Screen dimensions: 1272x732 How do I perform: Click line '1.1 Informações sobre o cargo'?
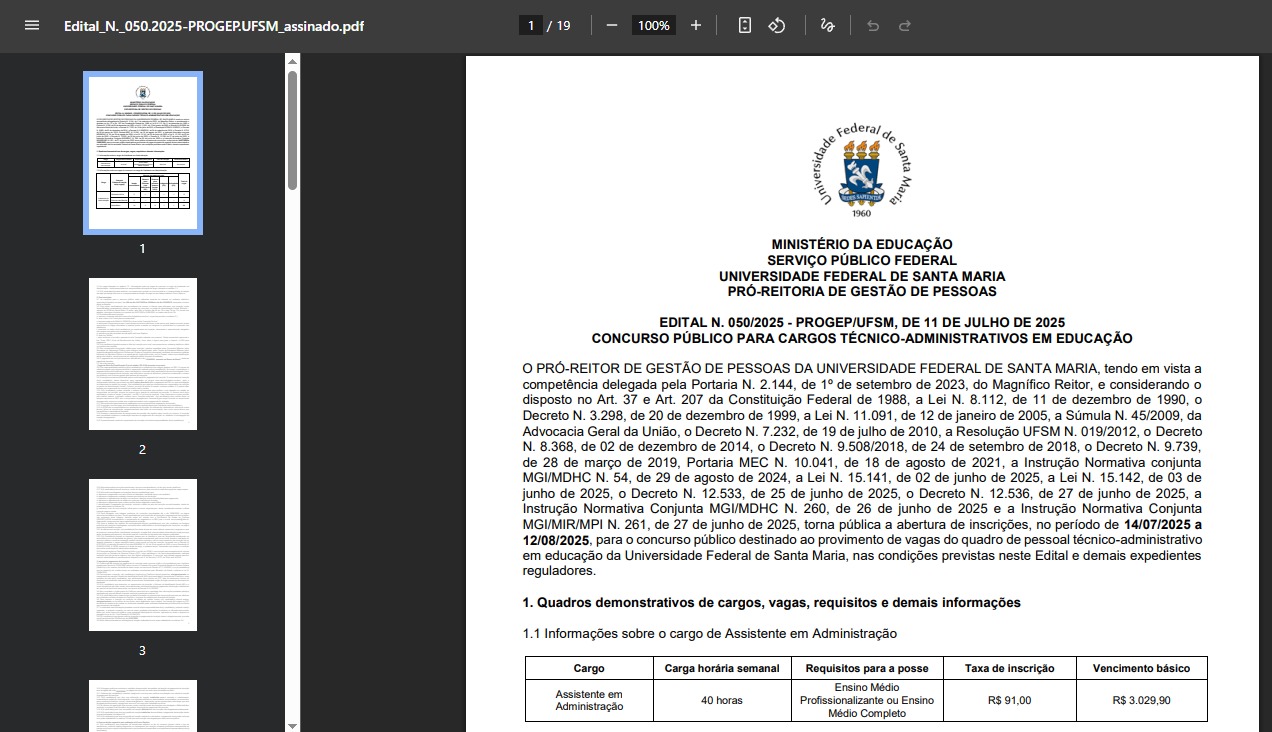tap(710, 634)
